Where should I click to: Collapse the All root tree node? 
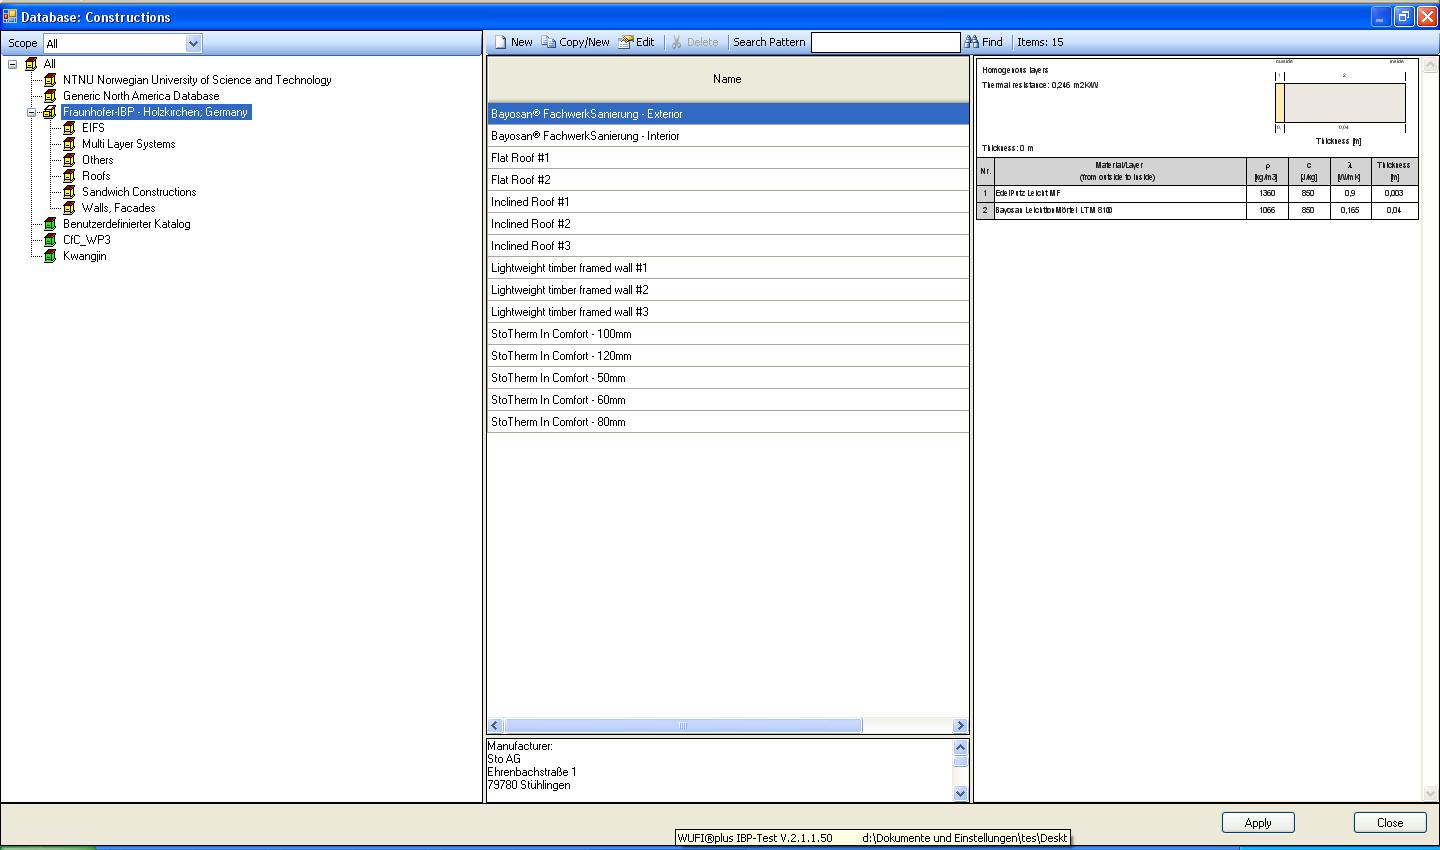pyautogui.click(x=12, y=64)
